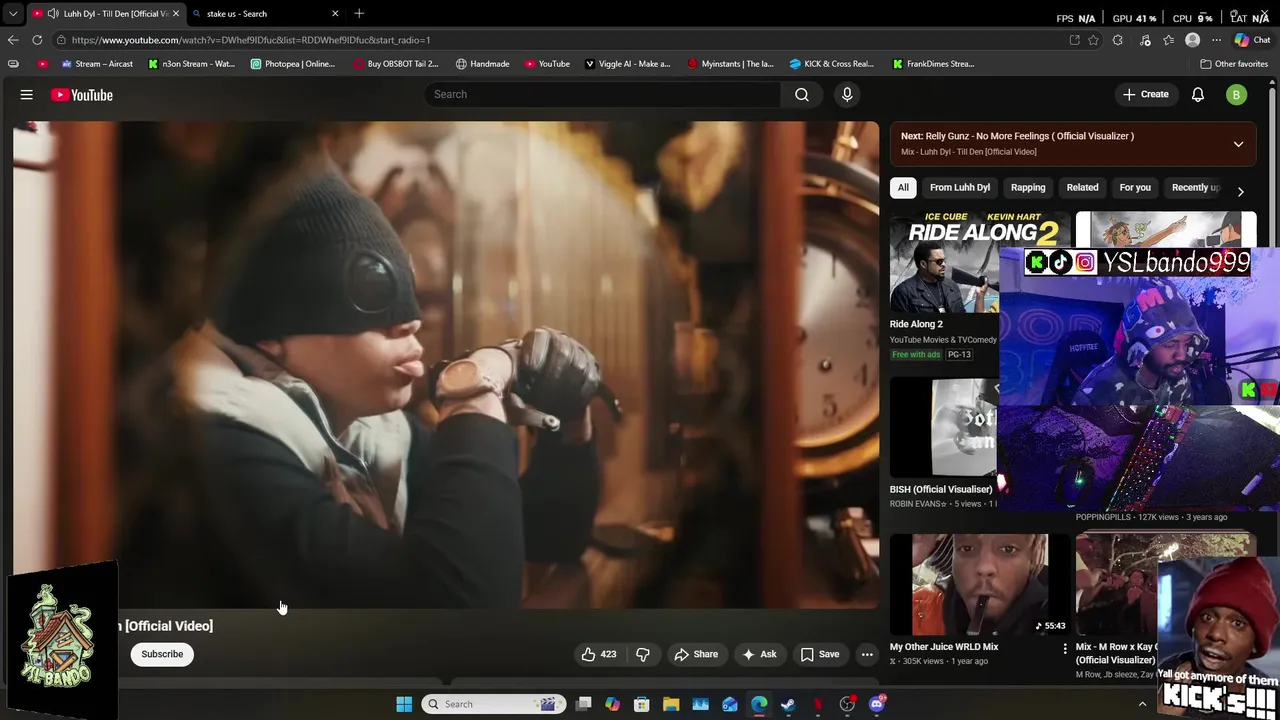Image resolution: width=1280 pixels, height=720 pixels.
Task: Like the video with 423 likes
Action: [599, 654]
